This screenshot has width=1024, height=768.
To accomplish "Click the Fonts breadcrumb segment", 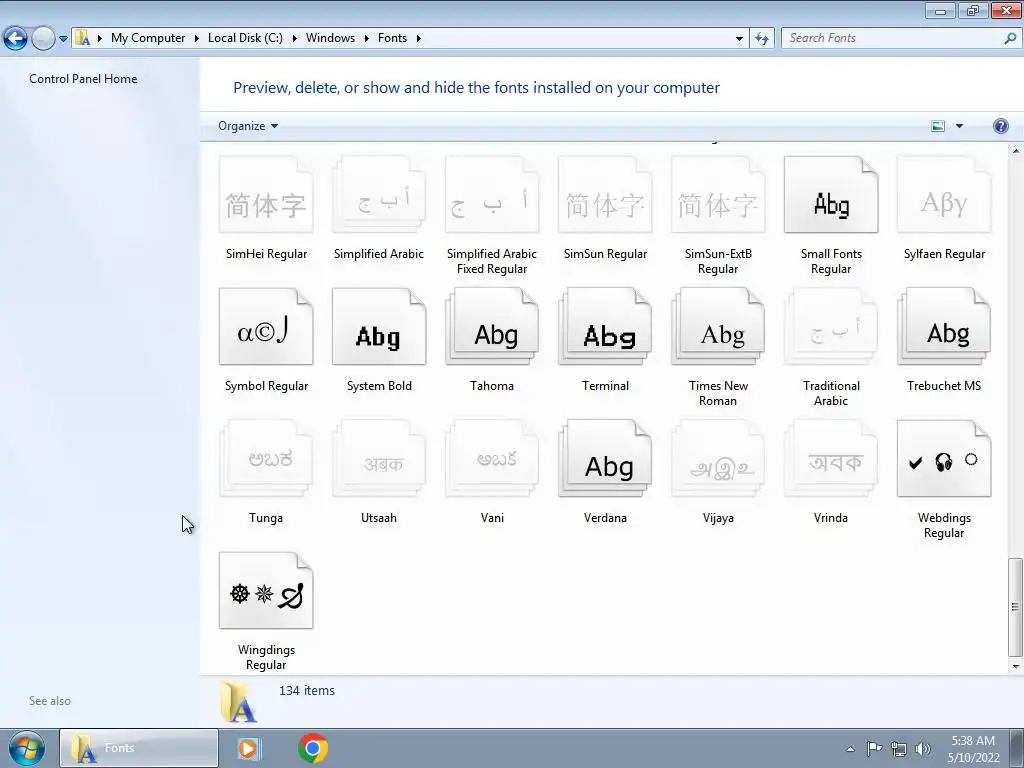I will tap(392, 38).
